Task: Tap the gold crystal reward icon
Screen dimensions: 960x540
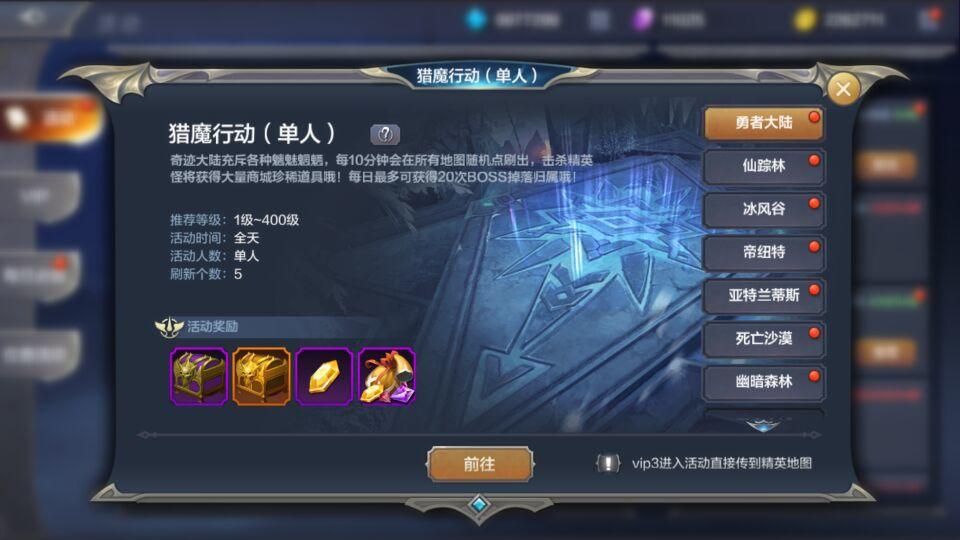Action: tap(324, 377)
